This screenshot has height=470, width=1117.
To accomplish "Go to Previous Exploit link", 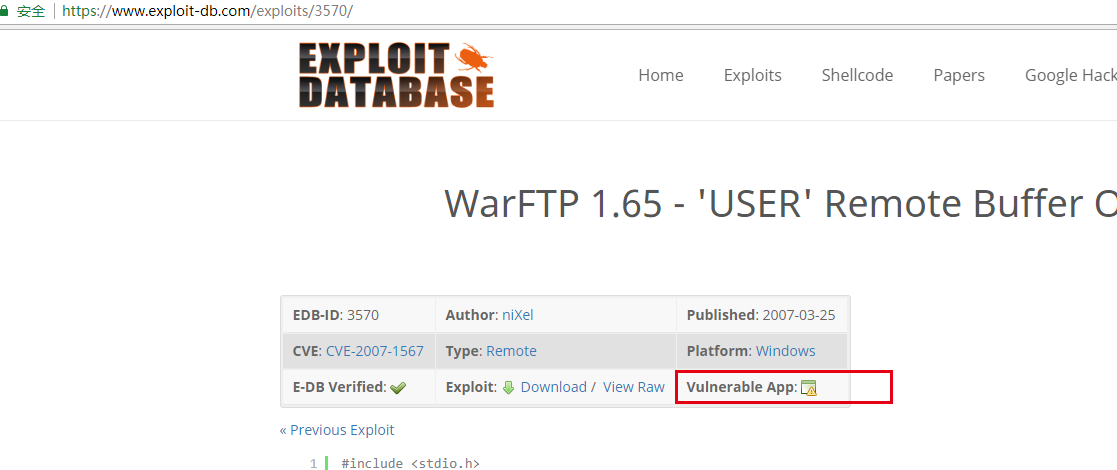I will click(337, 430).
